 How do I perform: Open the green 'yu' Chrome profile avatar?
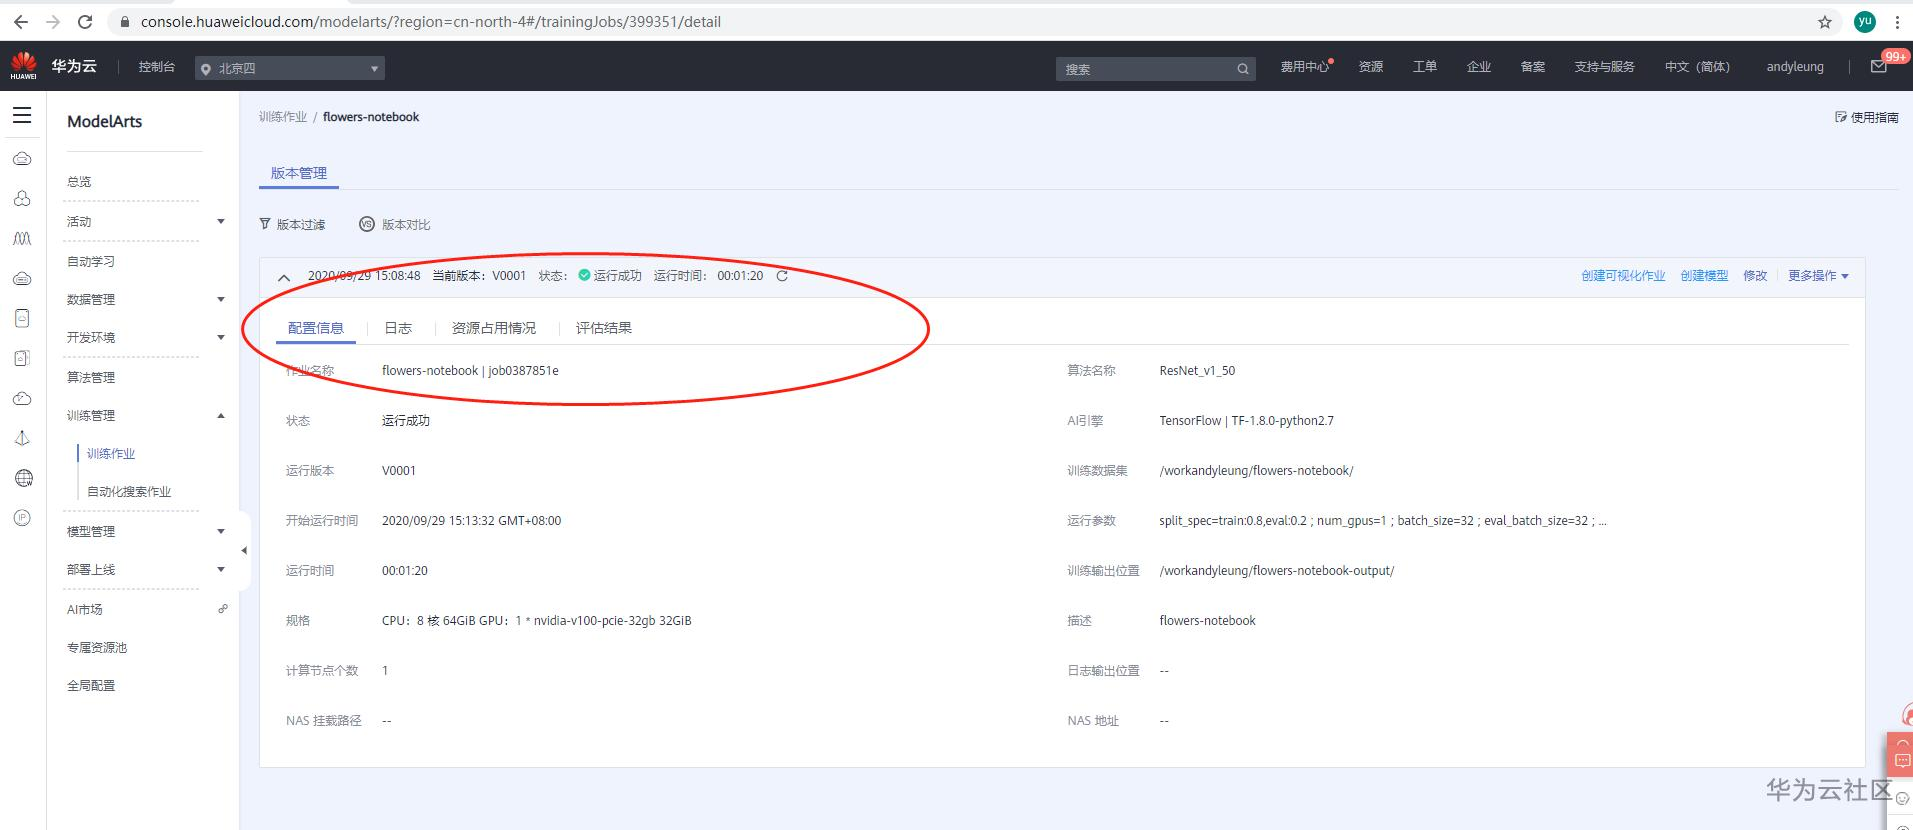(1865, 21)
